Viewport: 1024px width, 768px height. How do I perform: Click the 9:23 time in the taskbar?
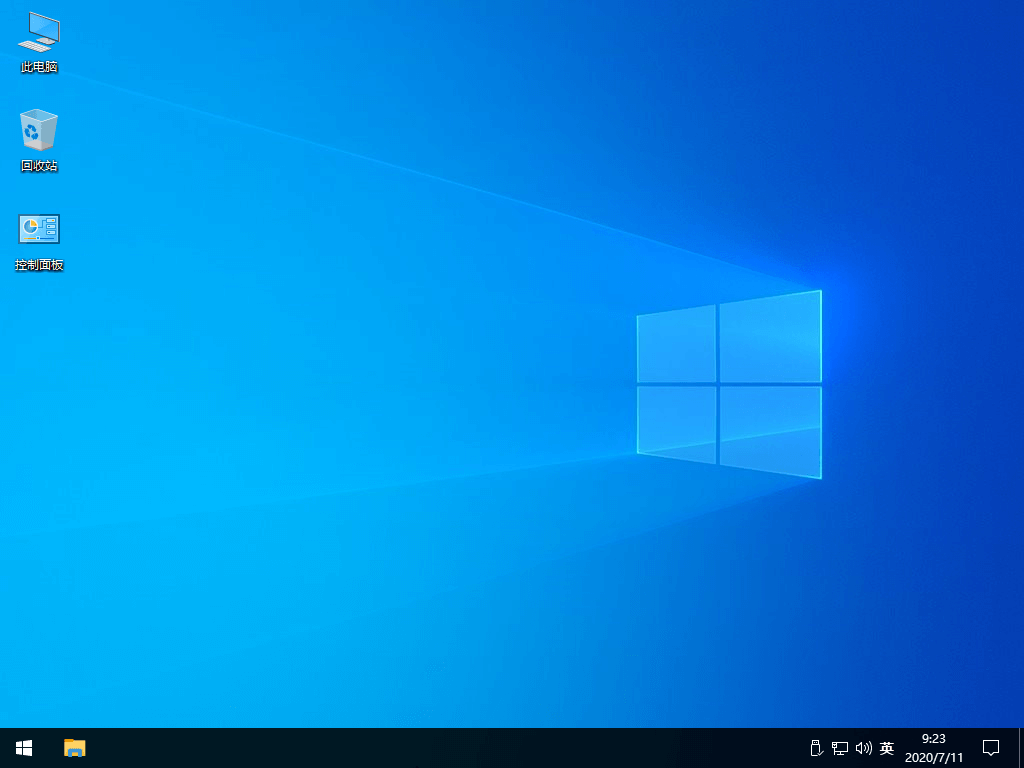click(x=934, y=739)
